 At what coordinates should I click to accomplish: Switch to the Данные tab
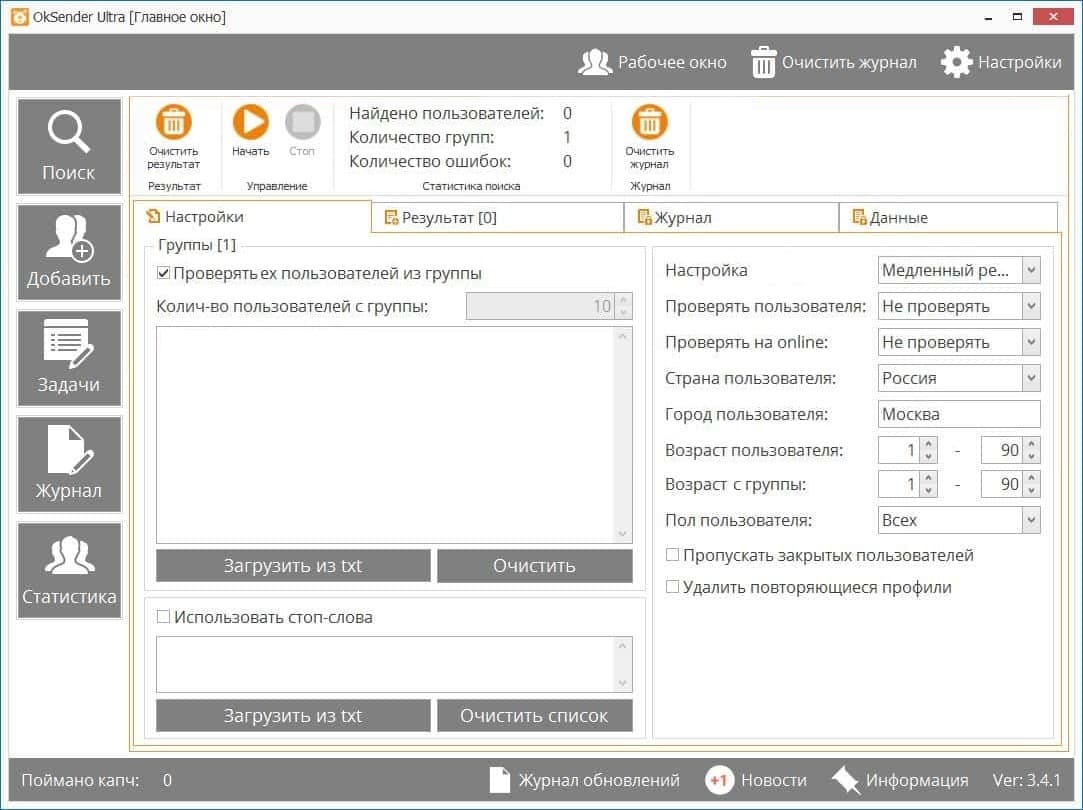[x=948, y=218]
